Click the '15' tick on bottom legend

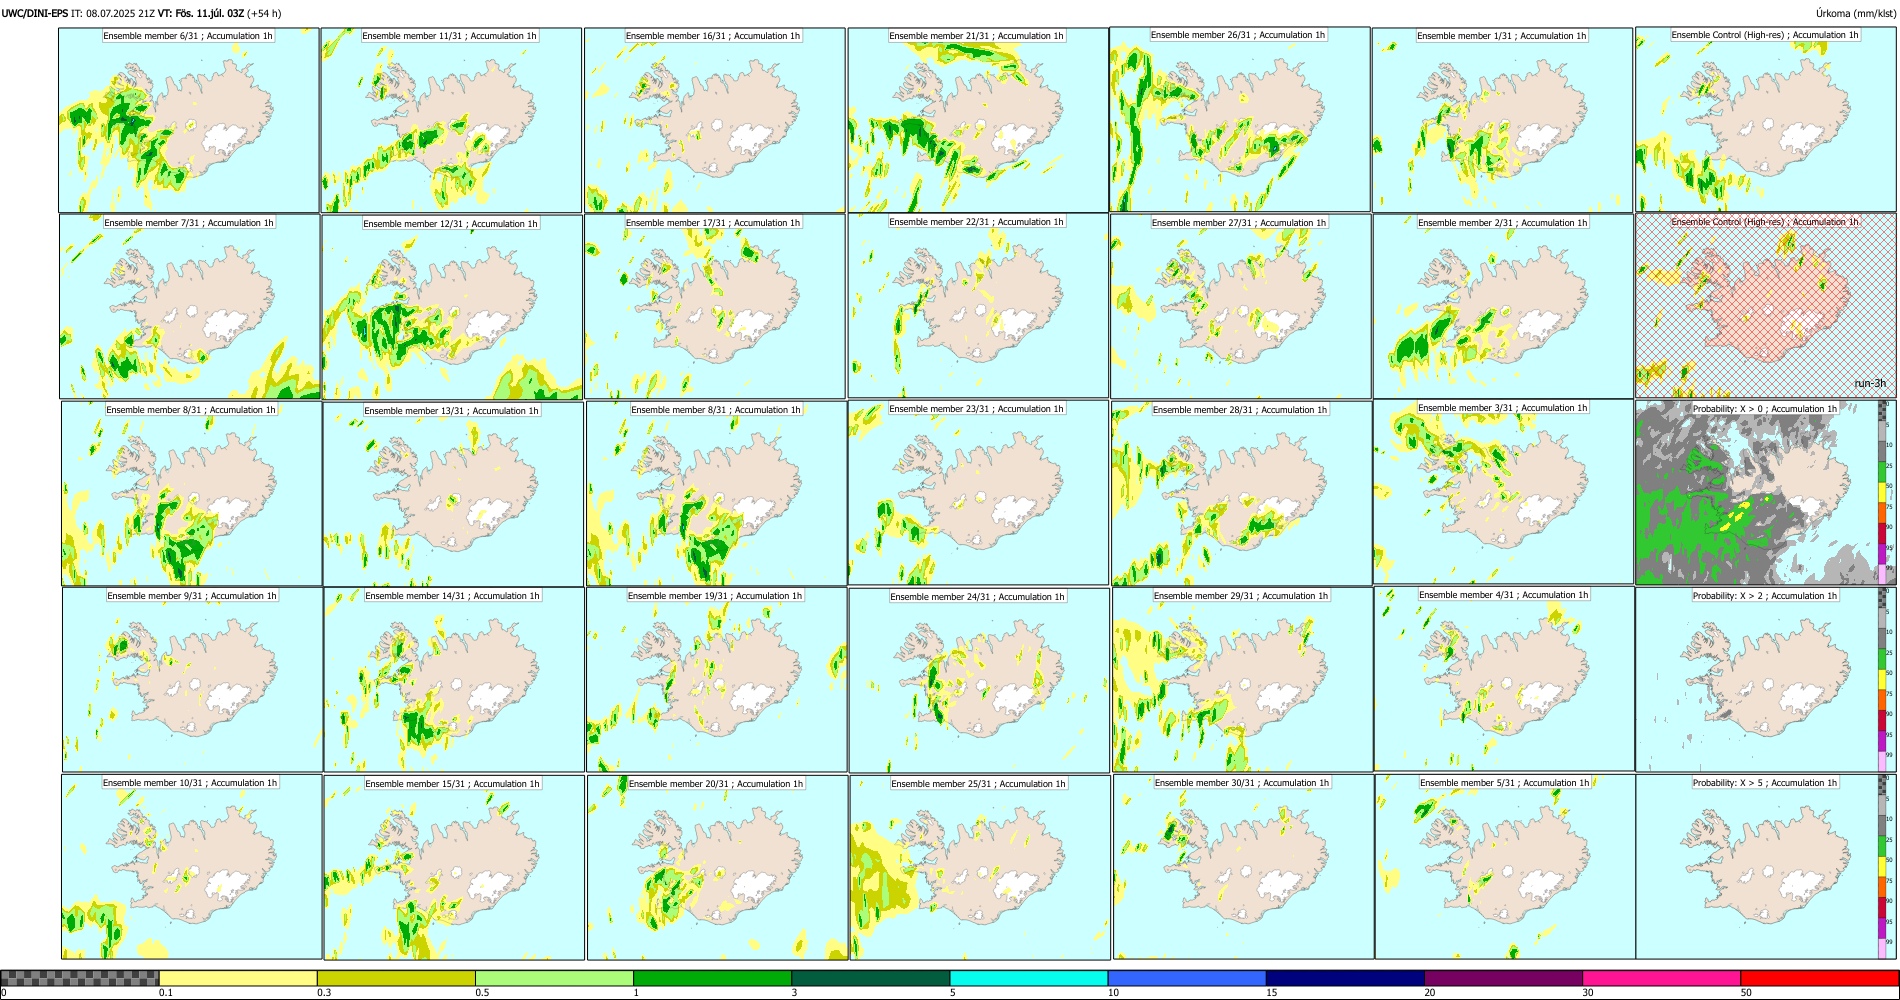coord(1271,993)
